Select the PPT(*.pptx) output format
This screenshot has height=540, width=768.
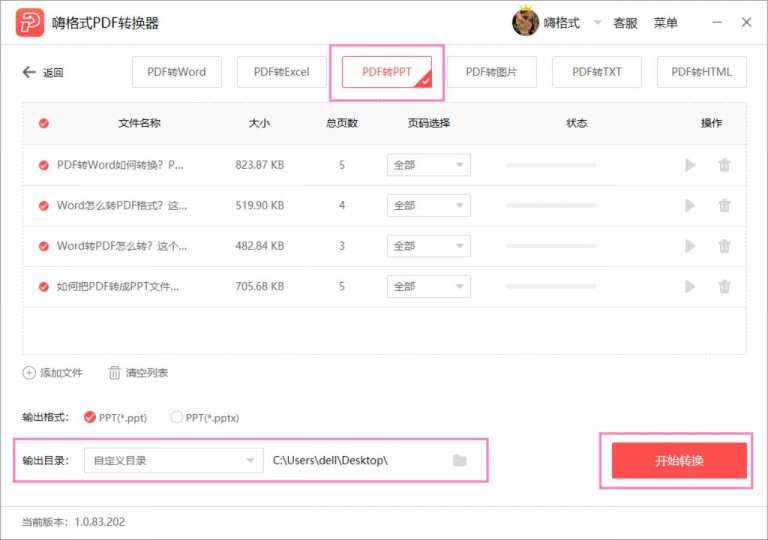(205, 417)
